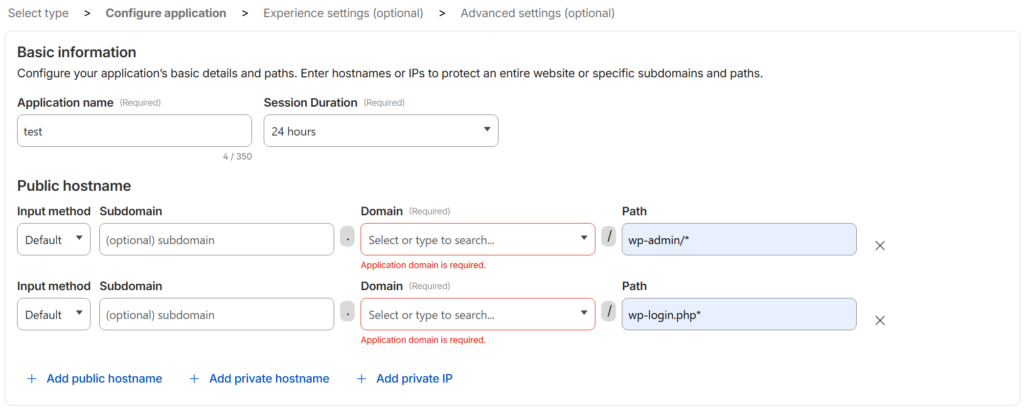
Task: Click the plus icon beside Add private hostname
Action: (x=194, y=379)
